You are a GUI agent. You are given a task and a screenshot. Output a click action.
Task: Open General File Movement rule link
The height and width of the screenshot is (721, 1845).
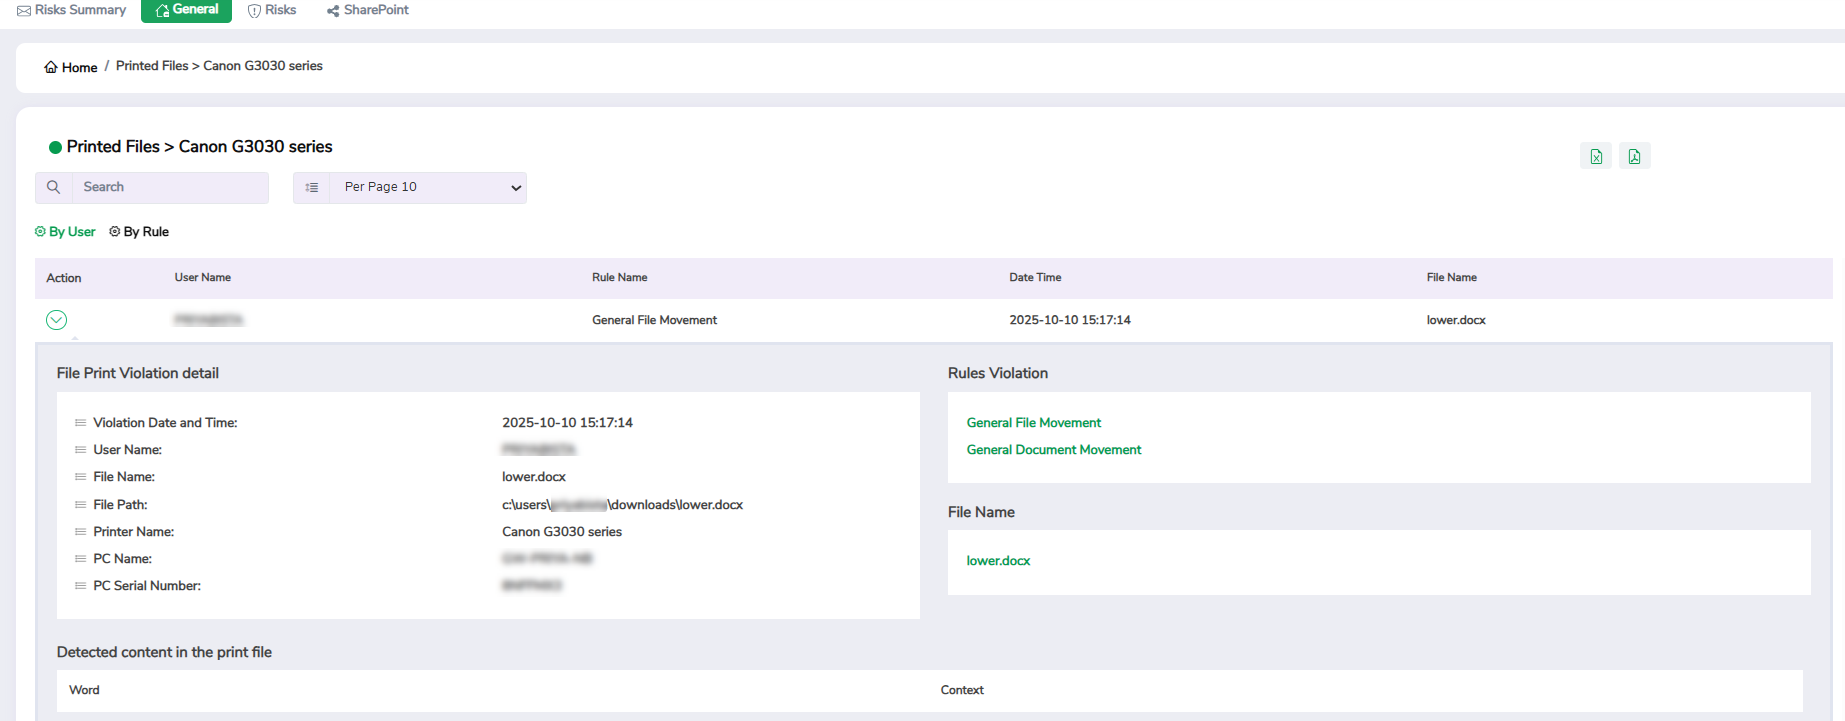(x=1033, y=423)
